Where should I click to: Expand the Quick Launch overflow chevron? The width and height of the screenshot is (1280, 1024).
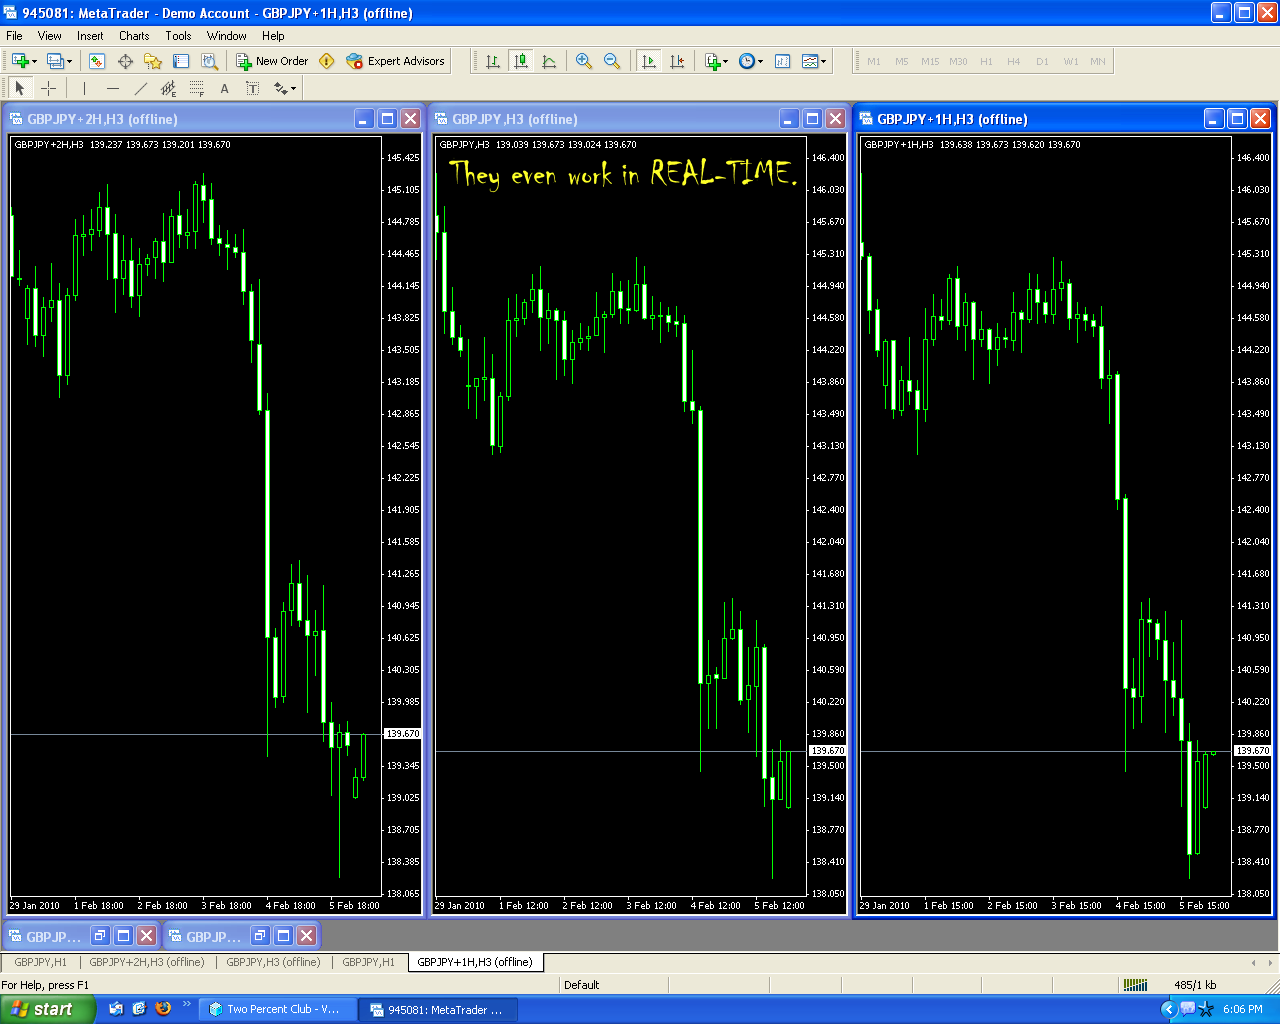[186, 1004]
